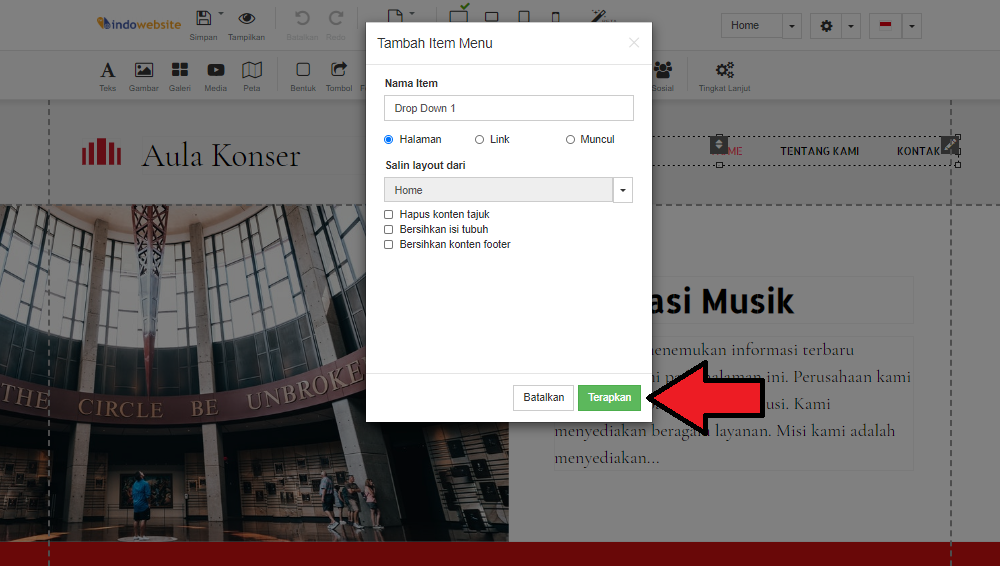Expand the language flag dropdown arrow

[x=911, y=26]
